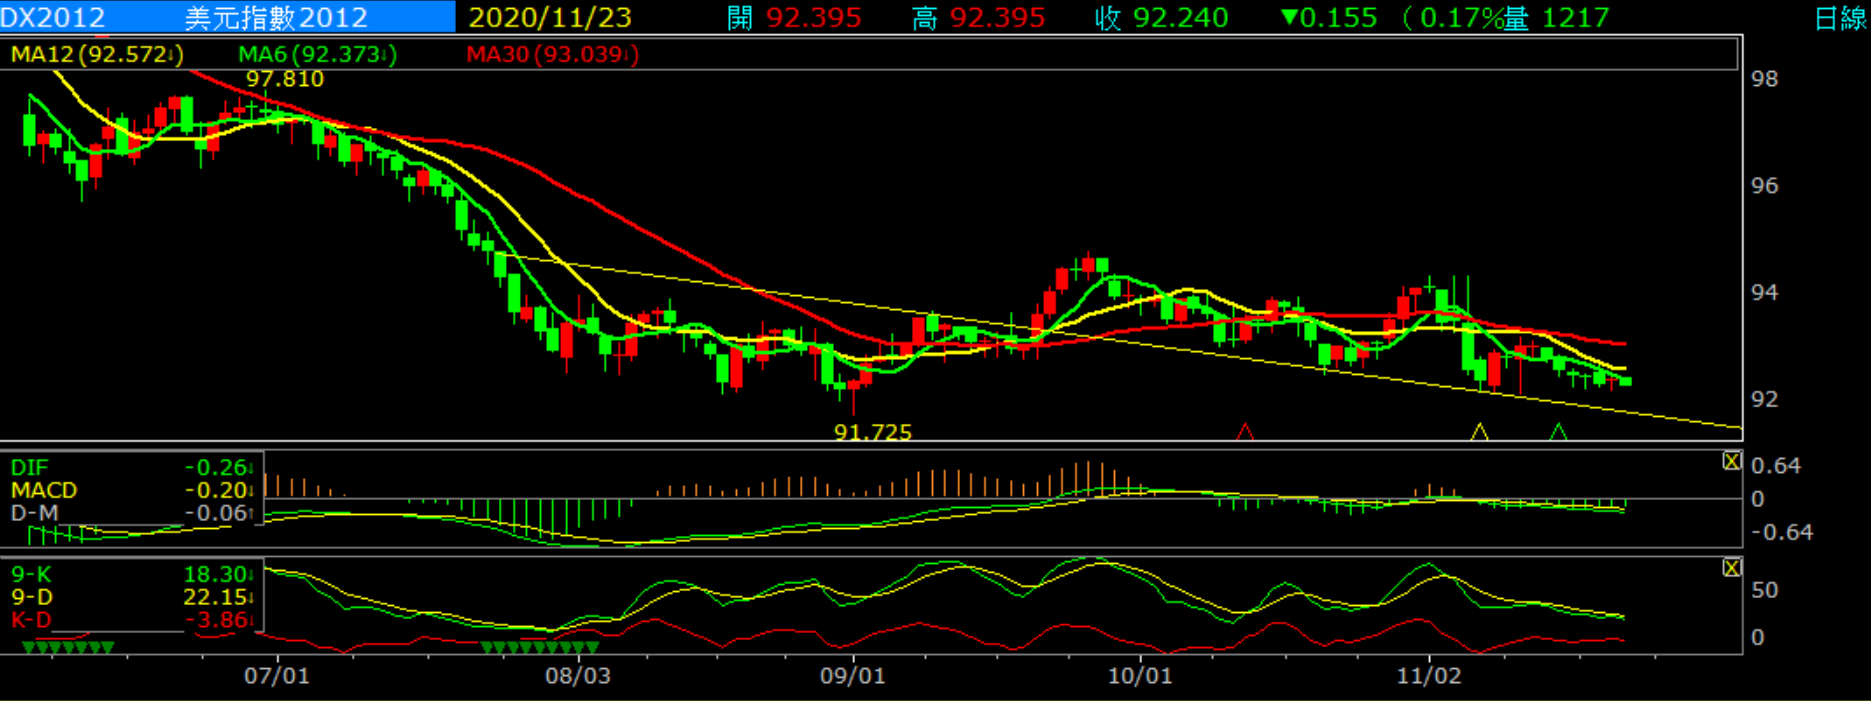Select the DIF indicator label
Viewport: 1871px width, 701px height.
click(29, 467)
